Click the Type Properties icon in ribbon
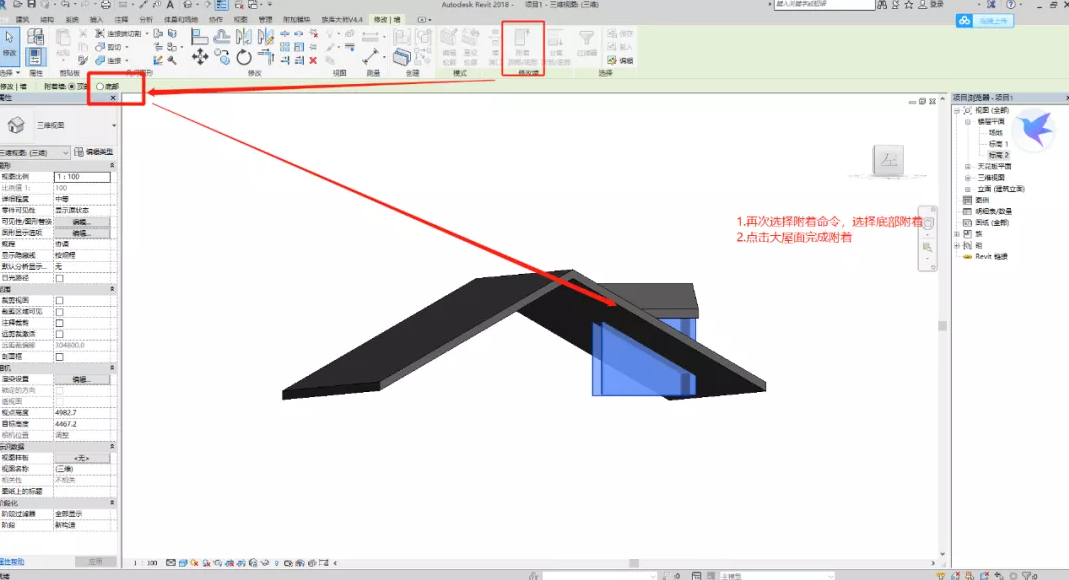Screen dimensions: 1069x580 coord(35,37)
